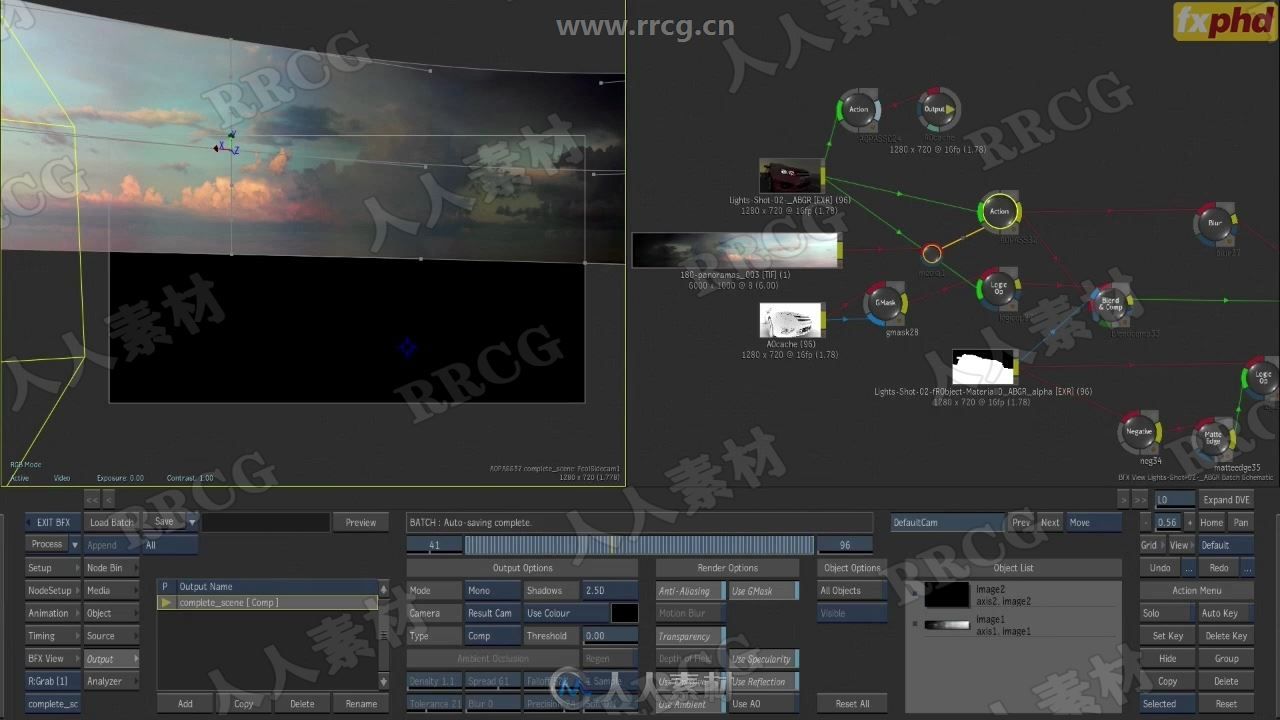Click the axis gizmo in the viewport

click(x=227, y=145)
